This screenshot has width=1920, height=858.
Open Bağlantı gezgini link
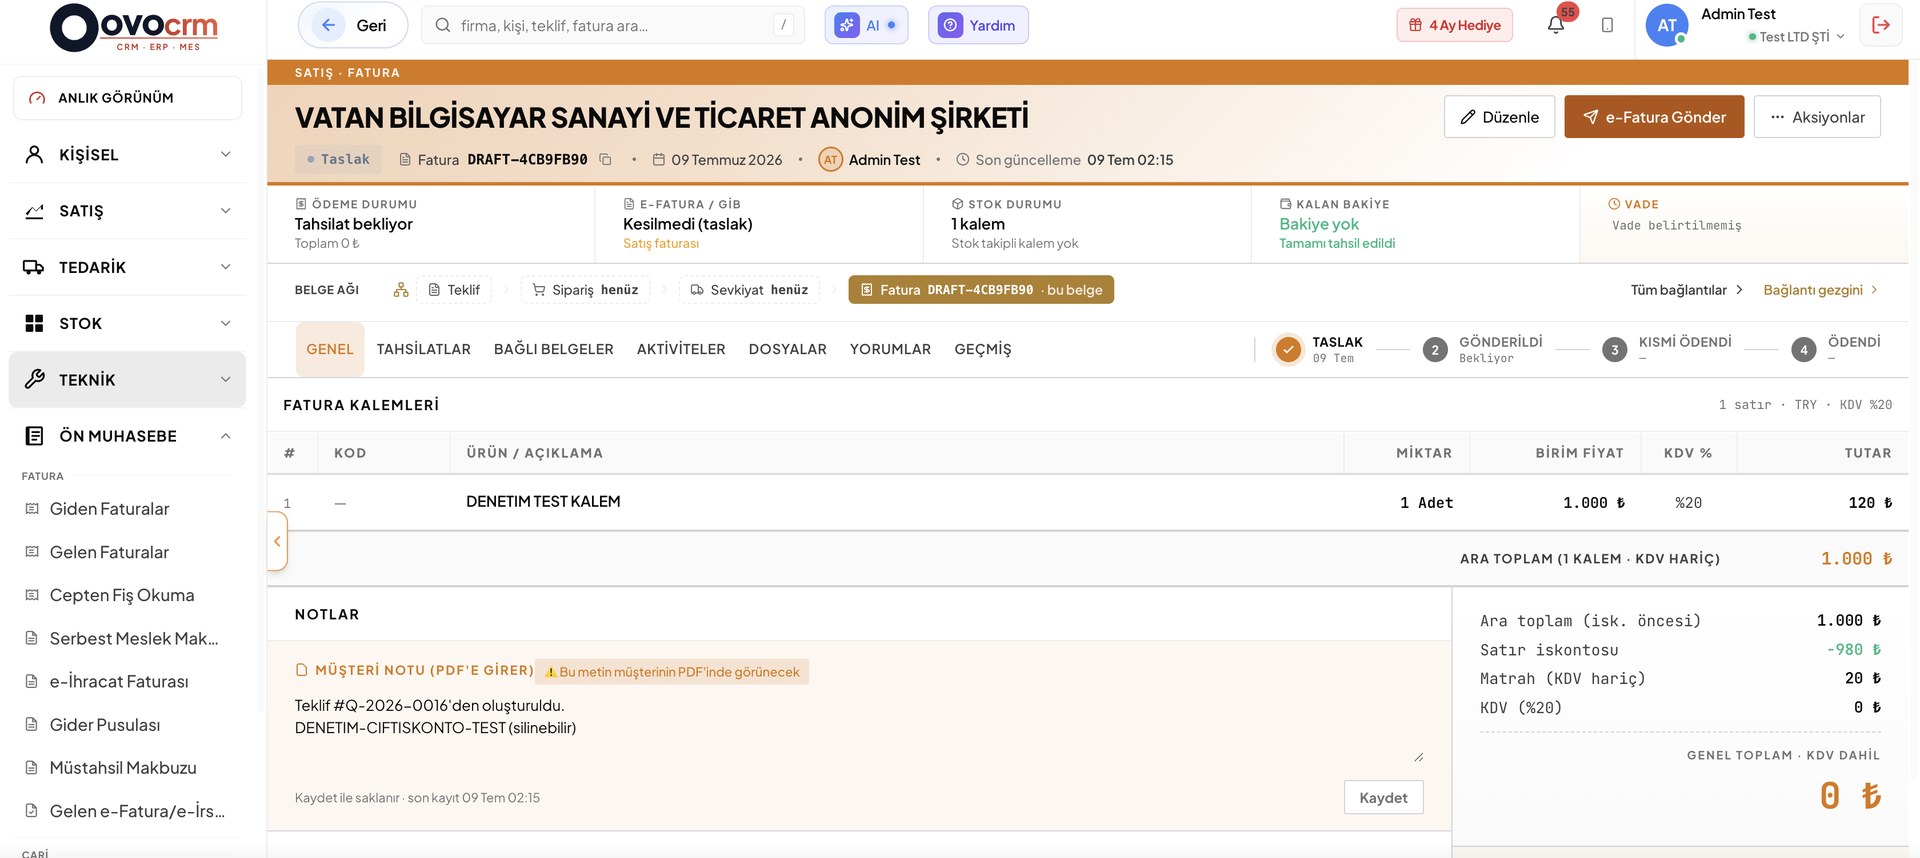1820,290
